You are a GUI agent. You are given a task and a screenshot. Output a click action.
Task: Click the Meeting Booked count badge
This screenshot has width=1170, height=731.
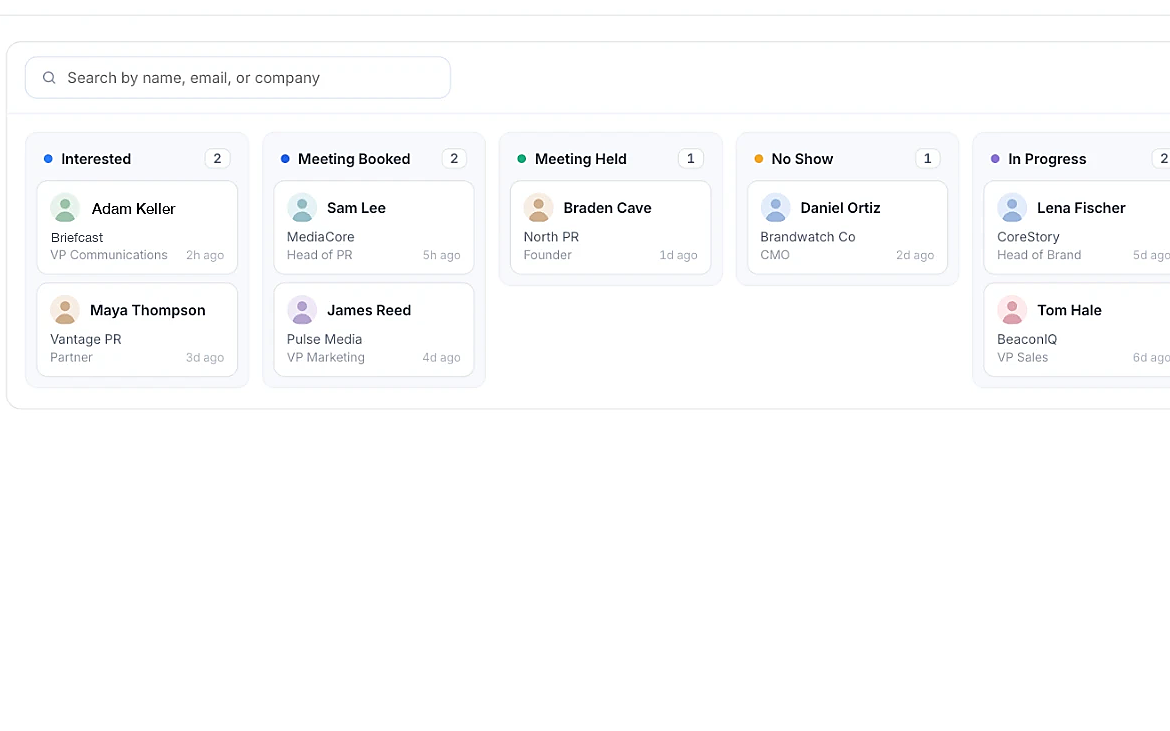pos(454,158)
